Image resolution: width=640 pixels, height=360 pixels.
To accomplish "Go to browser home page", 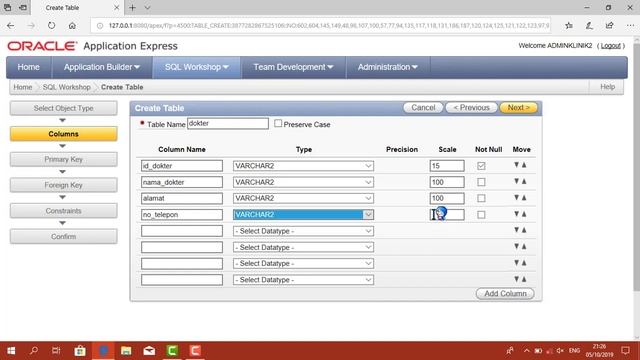I will (x=72, y=25).
